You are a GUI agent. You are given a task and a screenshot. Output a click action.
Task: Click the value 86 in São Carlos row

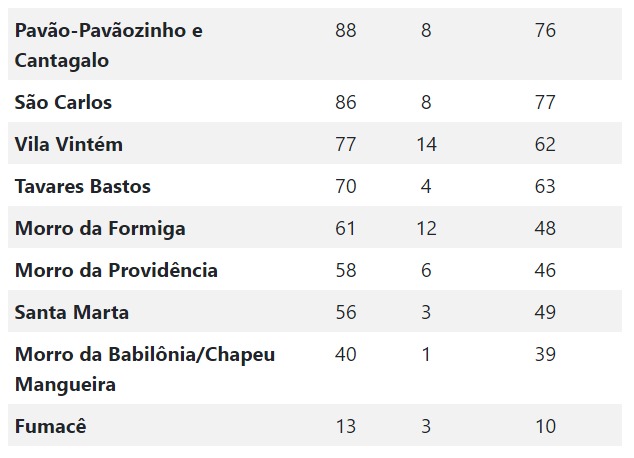pyautogui.click(x=346, y=102)
